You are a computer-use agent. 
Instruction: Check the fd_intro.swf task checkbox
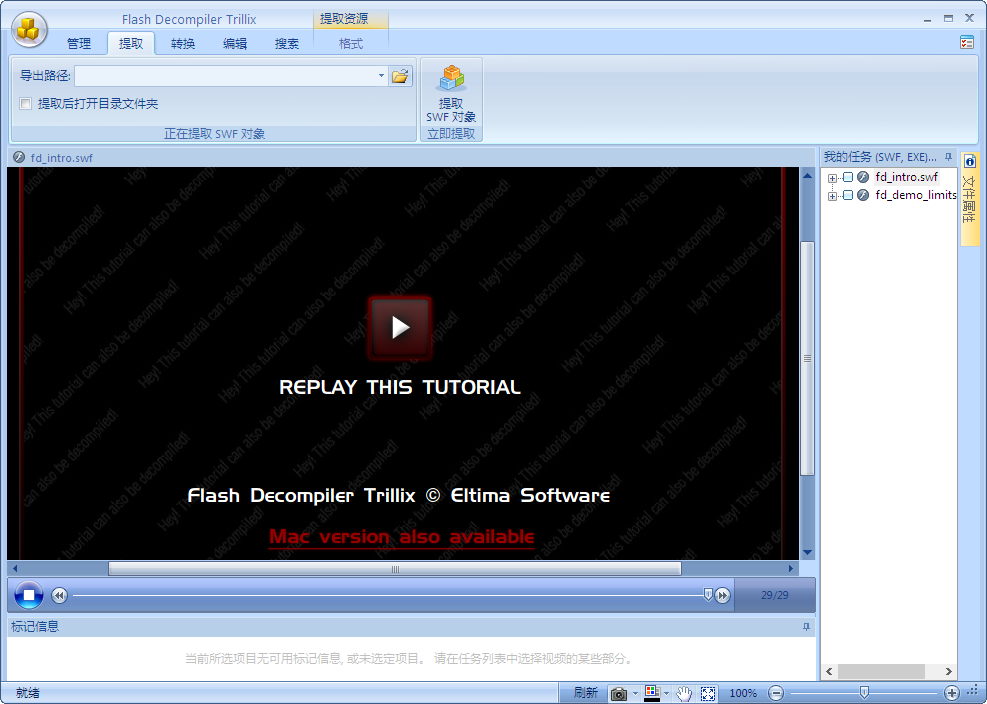848,177
